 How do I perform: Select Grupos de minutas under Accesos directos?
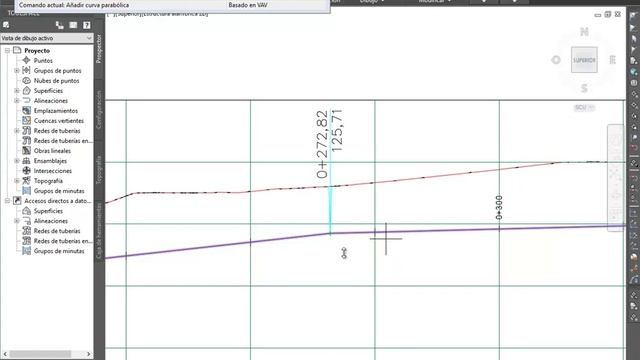point(59,251)
